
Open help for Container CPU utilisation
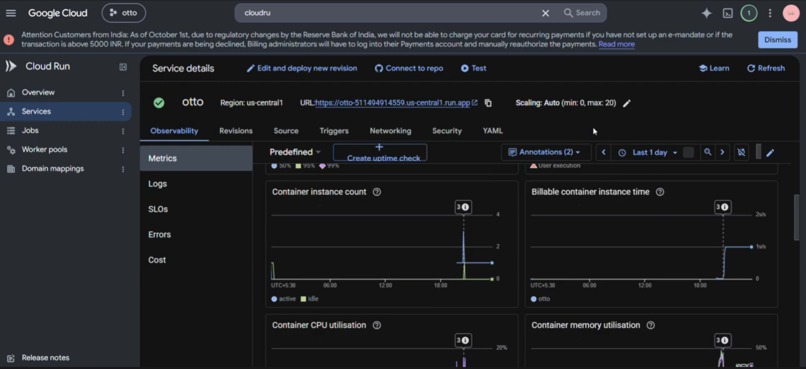pos(377,325)
